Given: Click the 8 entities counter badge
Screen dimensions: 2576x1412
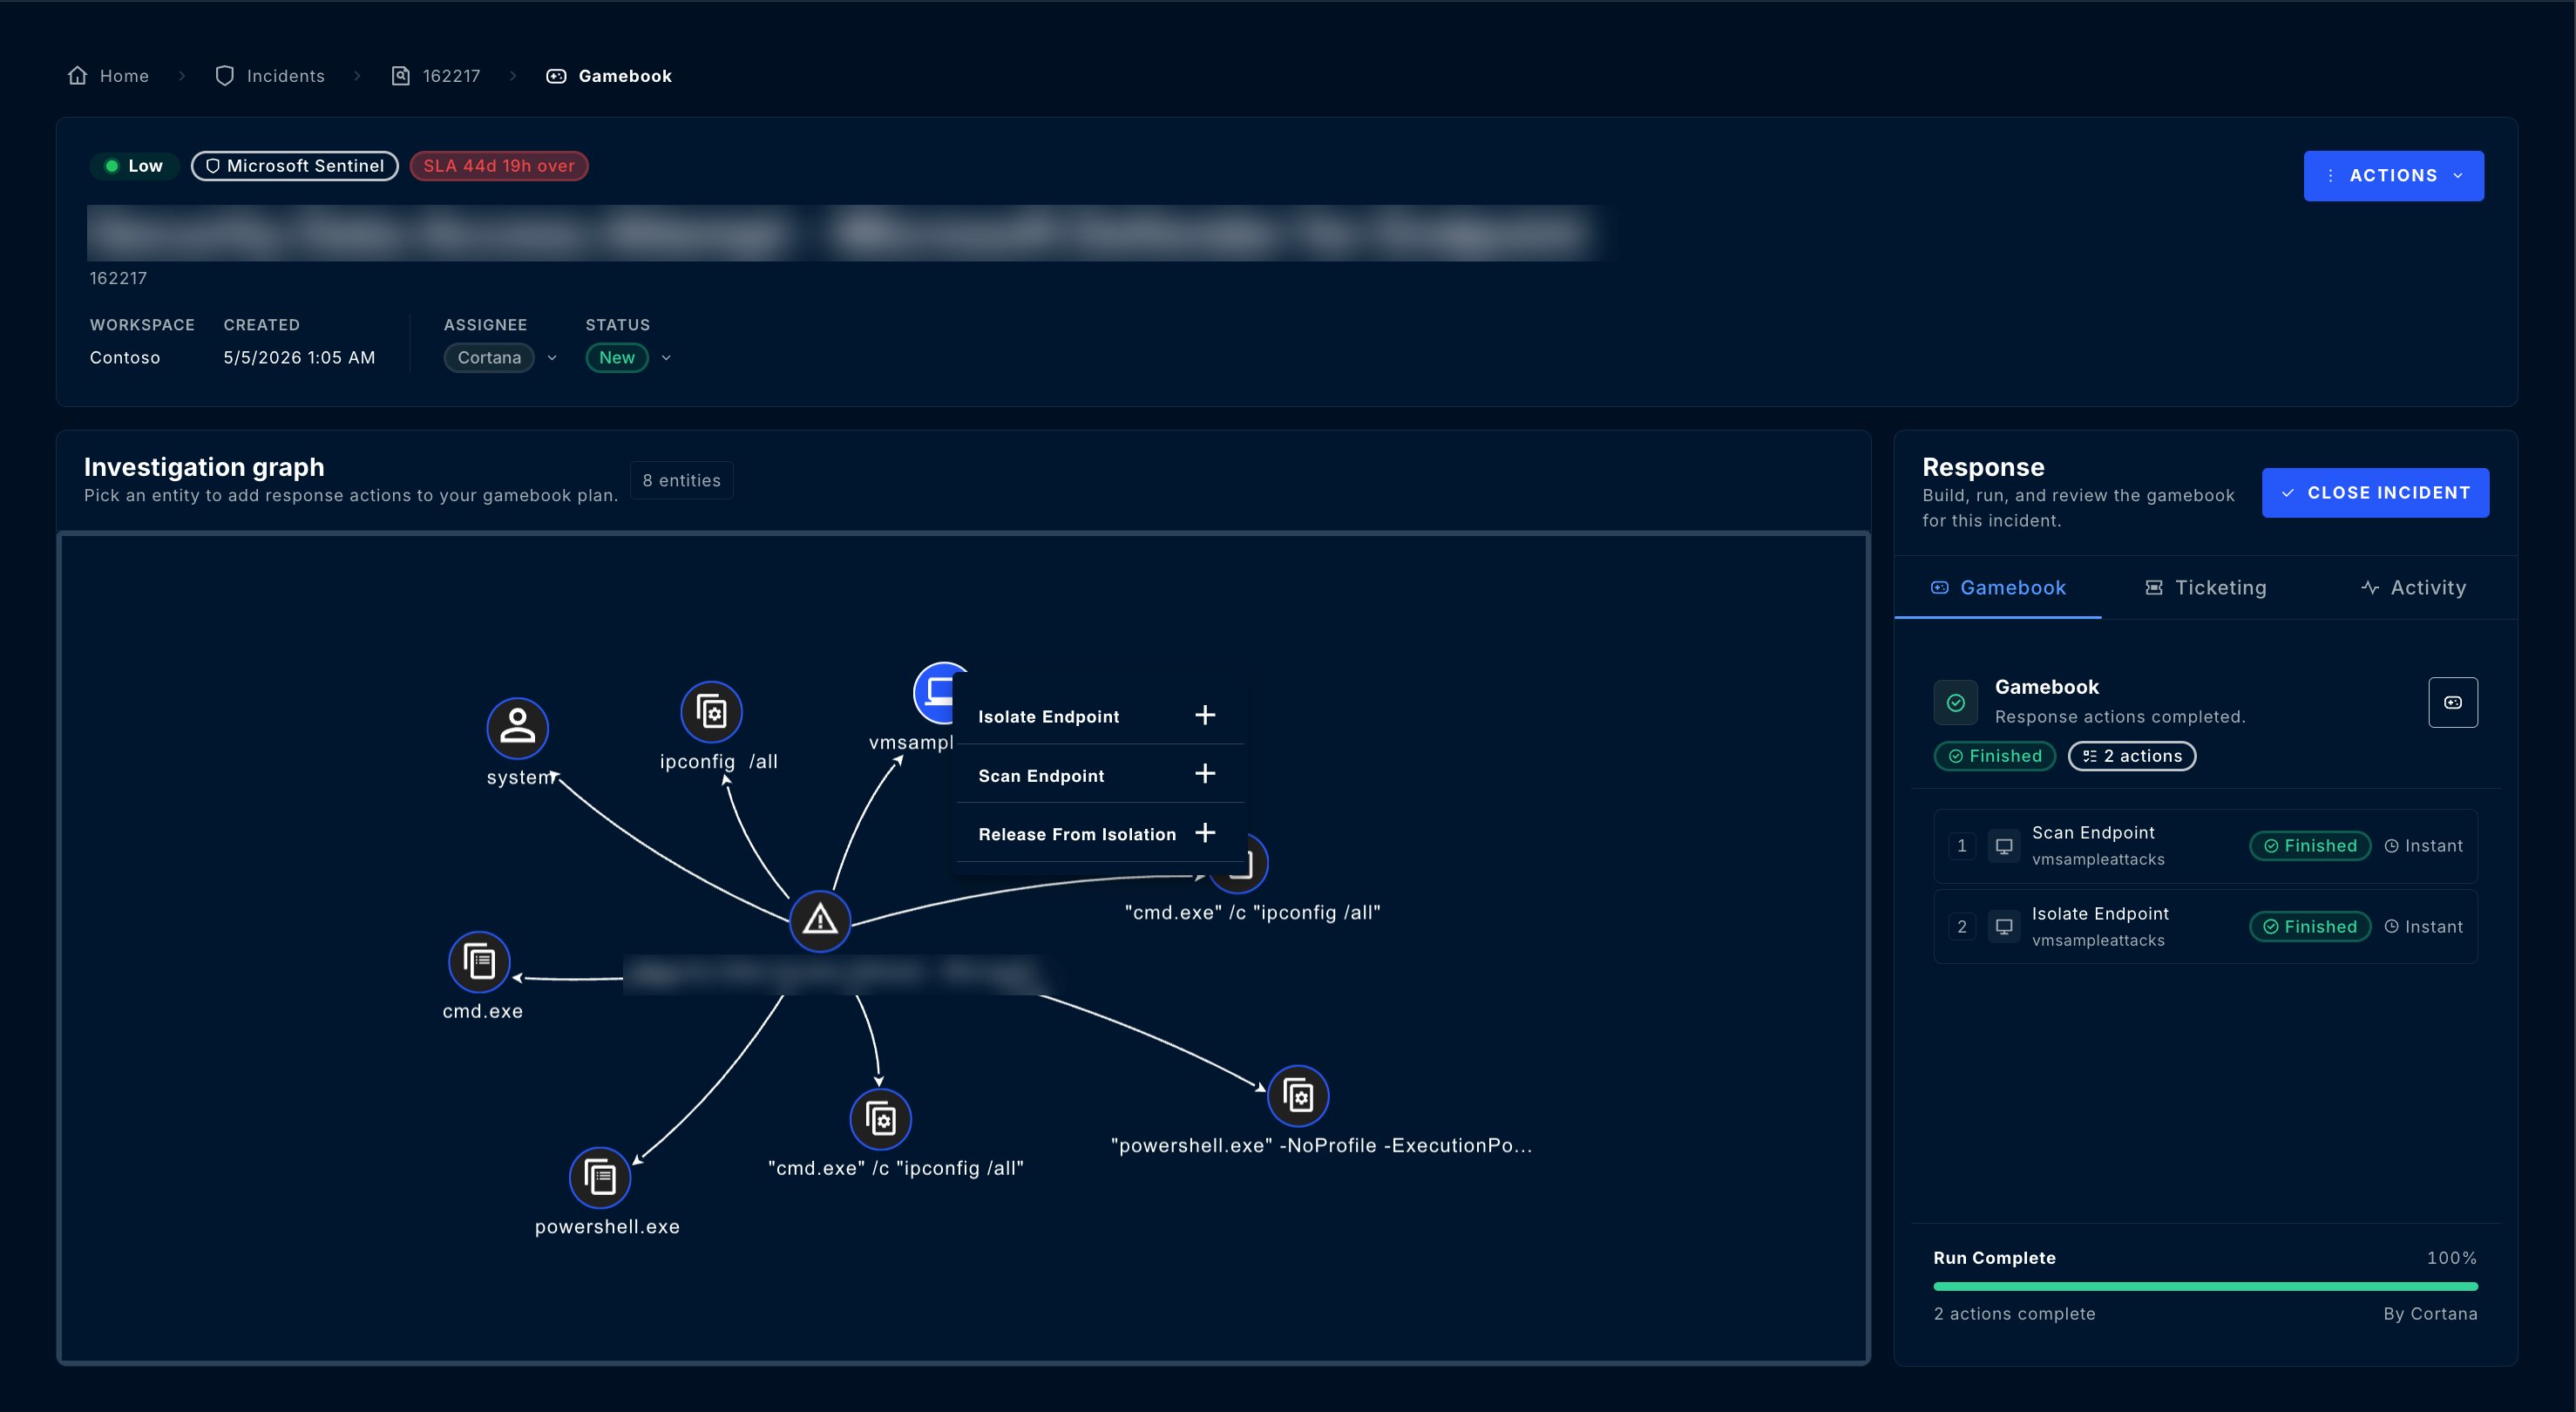Looking at the screenshot, I should pos(681,481).
